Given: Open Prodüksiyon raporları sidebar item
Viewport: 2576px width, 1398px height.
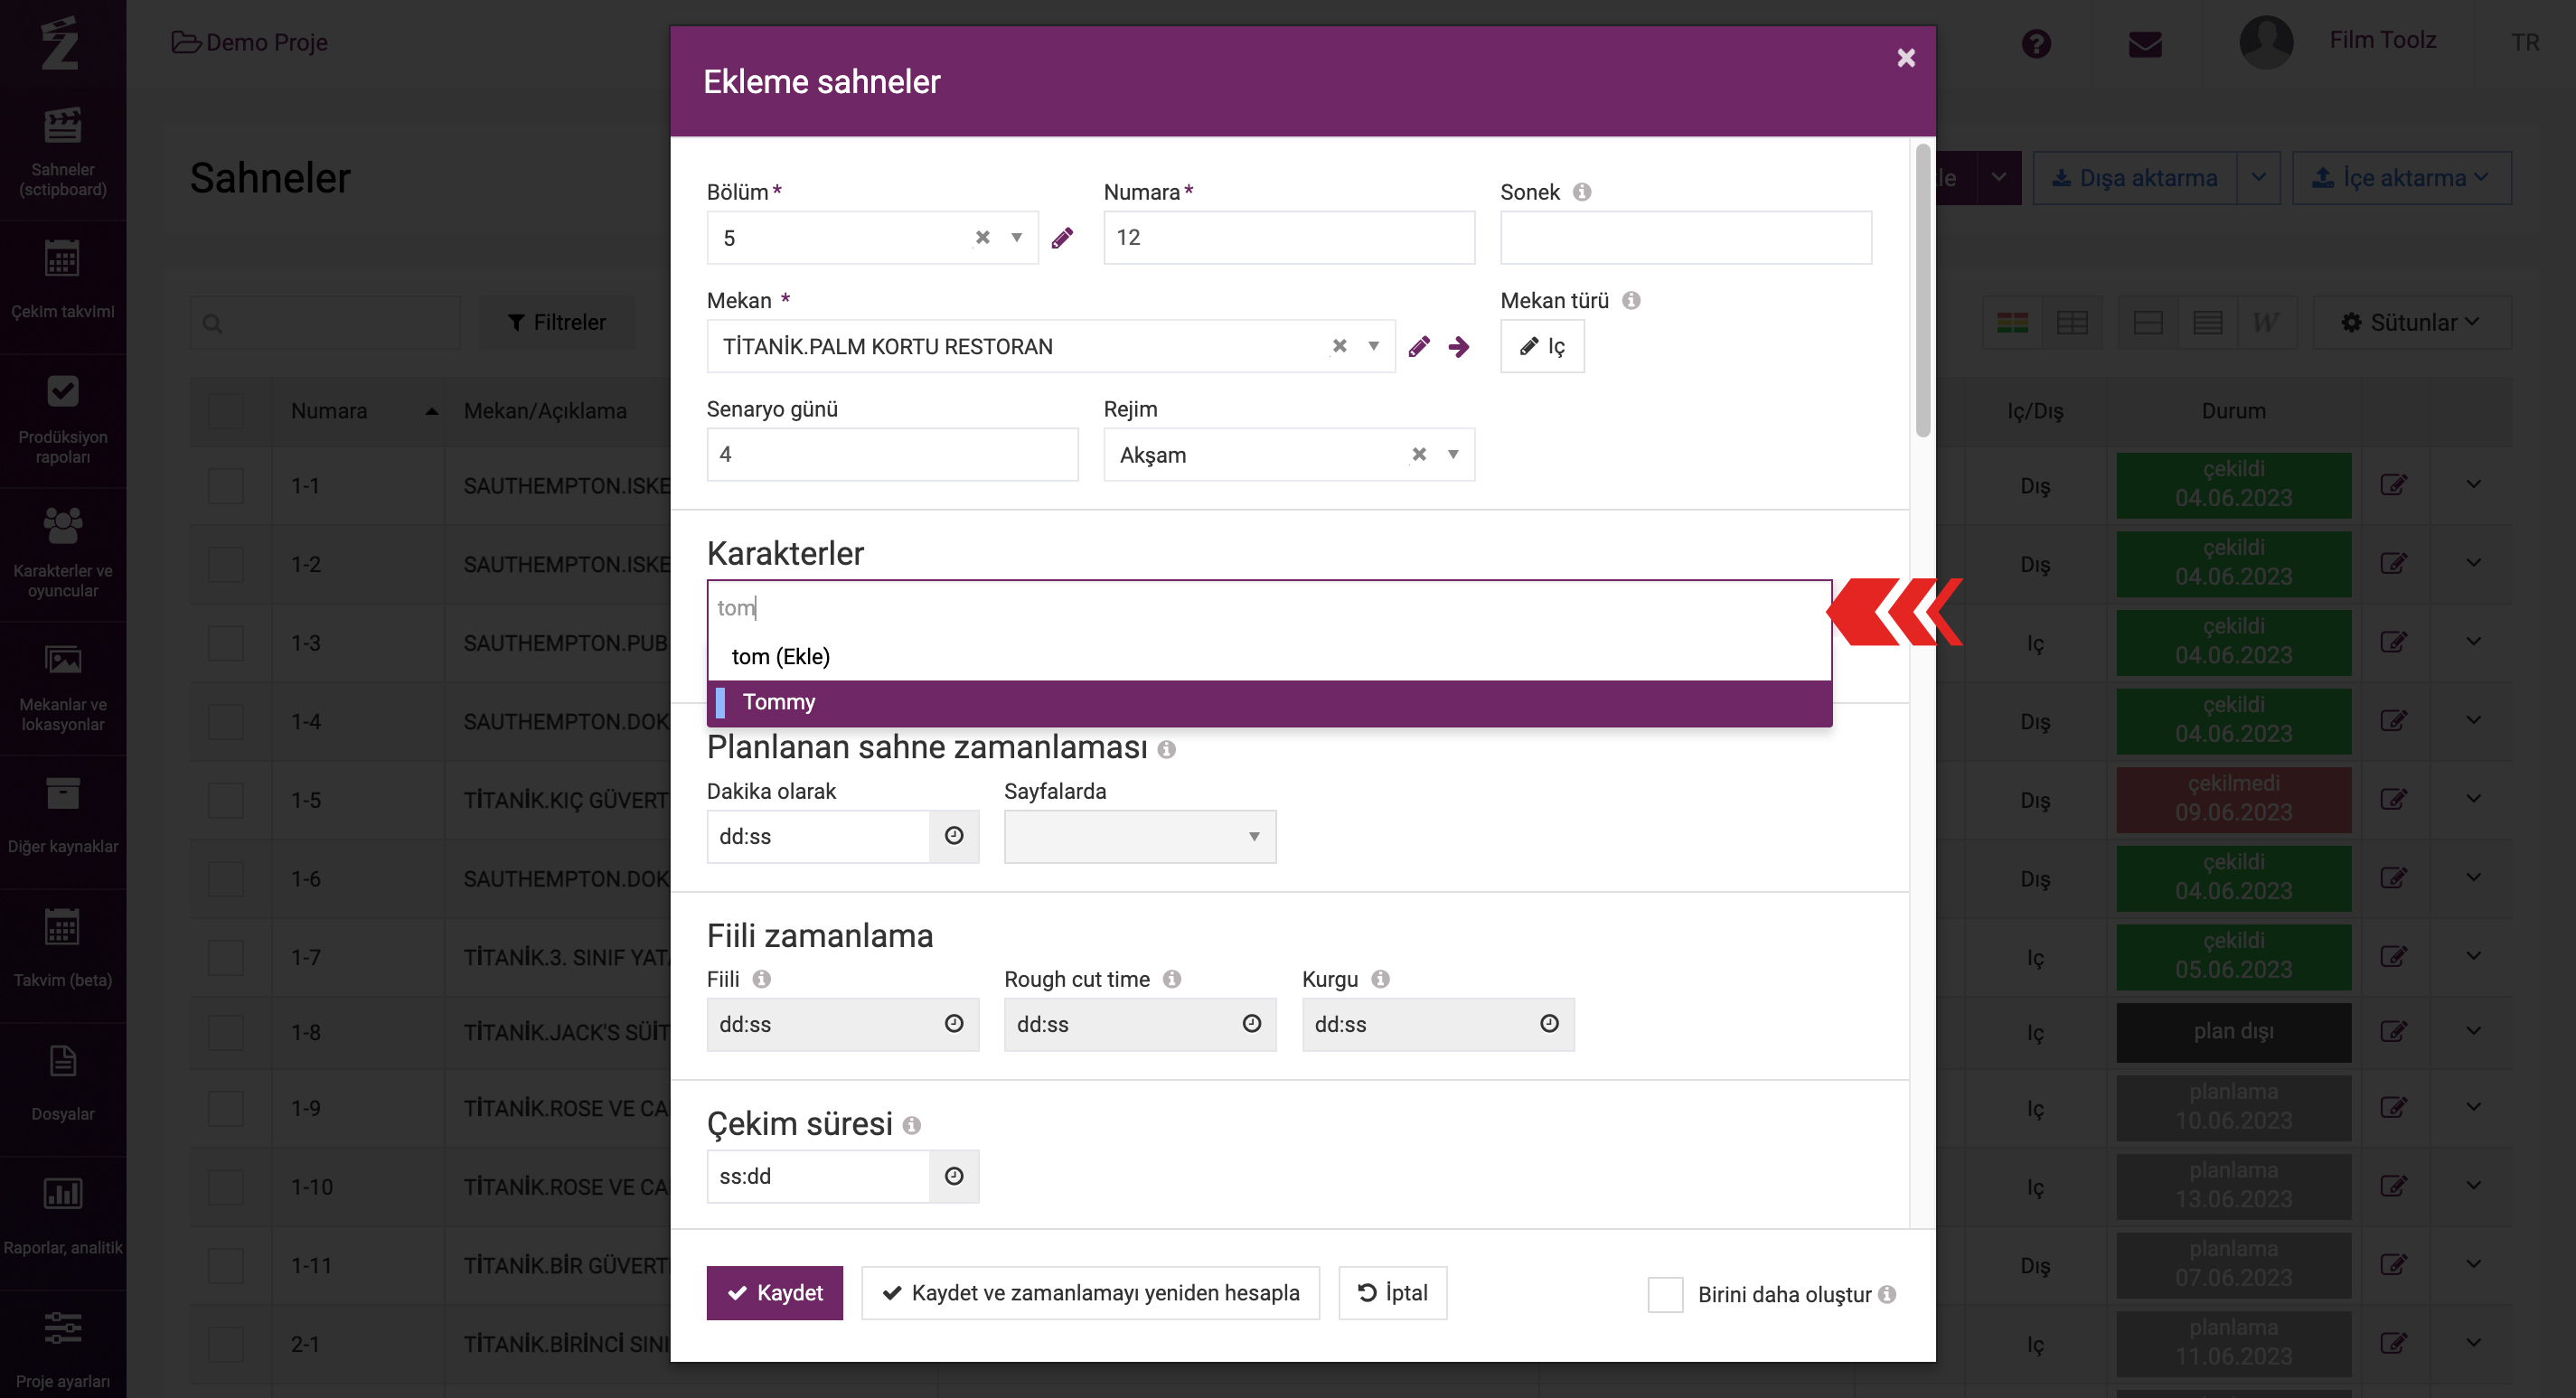Looking at the screenshot, I should click(x=63, y=420).
